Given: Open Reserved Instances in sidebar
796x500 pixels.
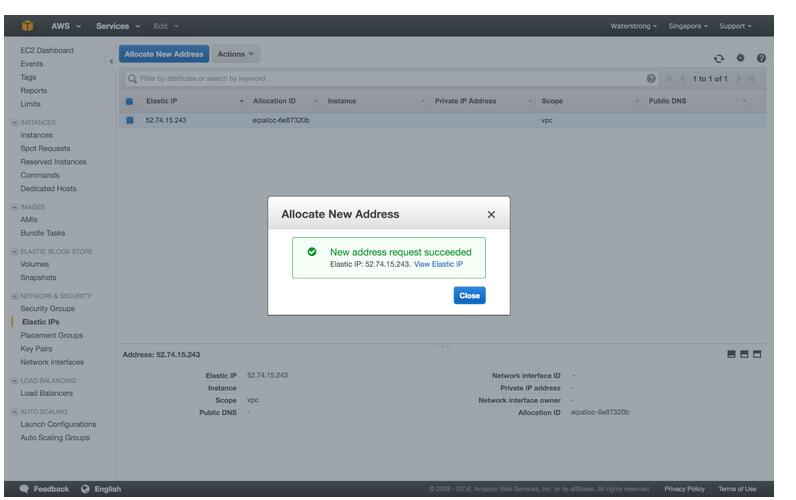Looking at the screenshot, I should 53,161.
